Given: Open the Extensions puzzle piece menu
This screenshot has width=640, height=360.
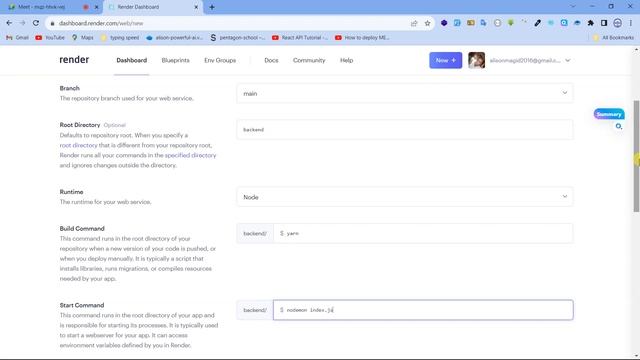Looking at the screenshot, I should (591, 23).
